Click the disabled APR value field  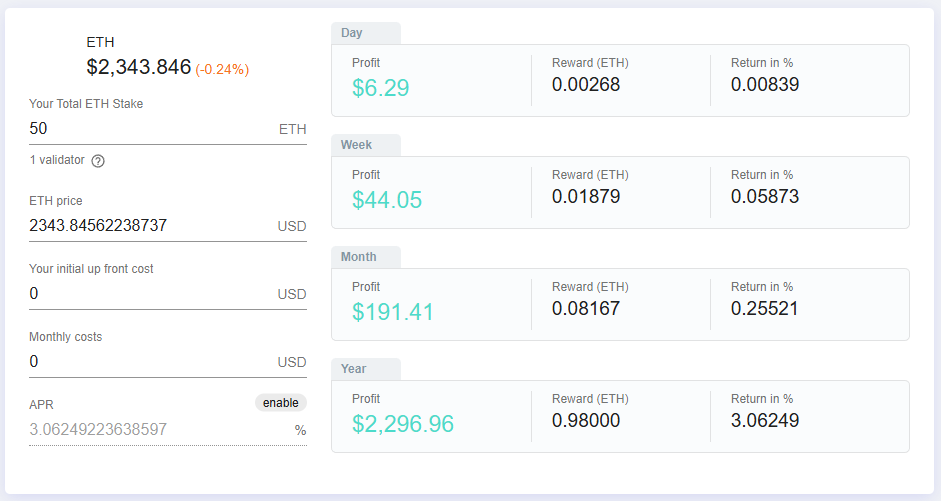(x=150, y=430)
